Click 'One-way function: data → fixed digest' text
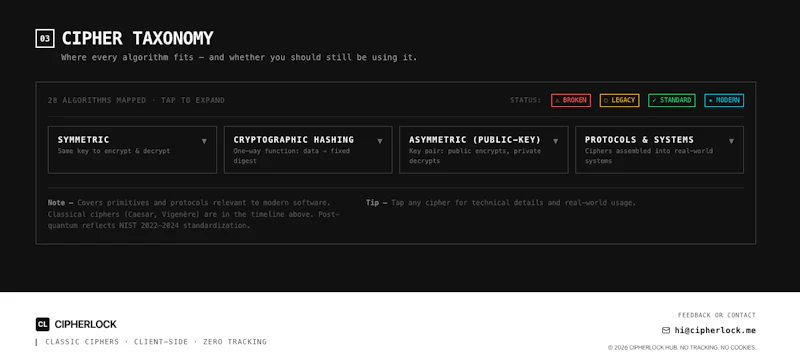Viewport: 800px width, 363px height. [x=292, y=156]
